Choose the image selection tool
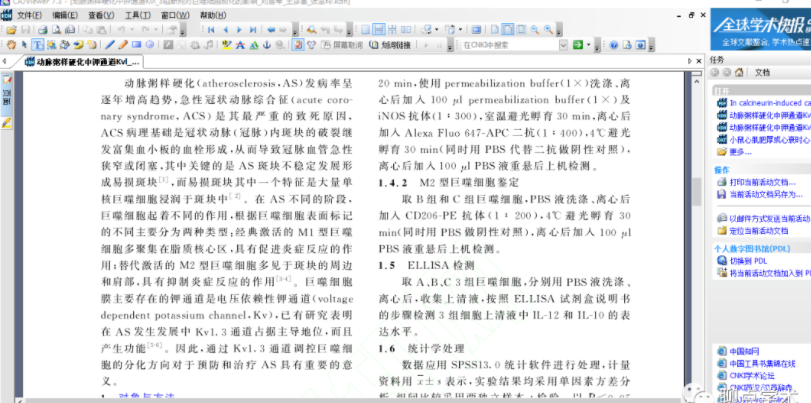Screen dimensions: 811x403 [51, 45]
